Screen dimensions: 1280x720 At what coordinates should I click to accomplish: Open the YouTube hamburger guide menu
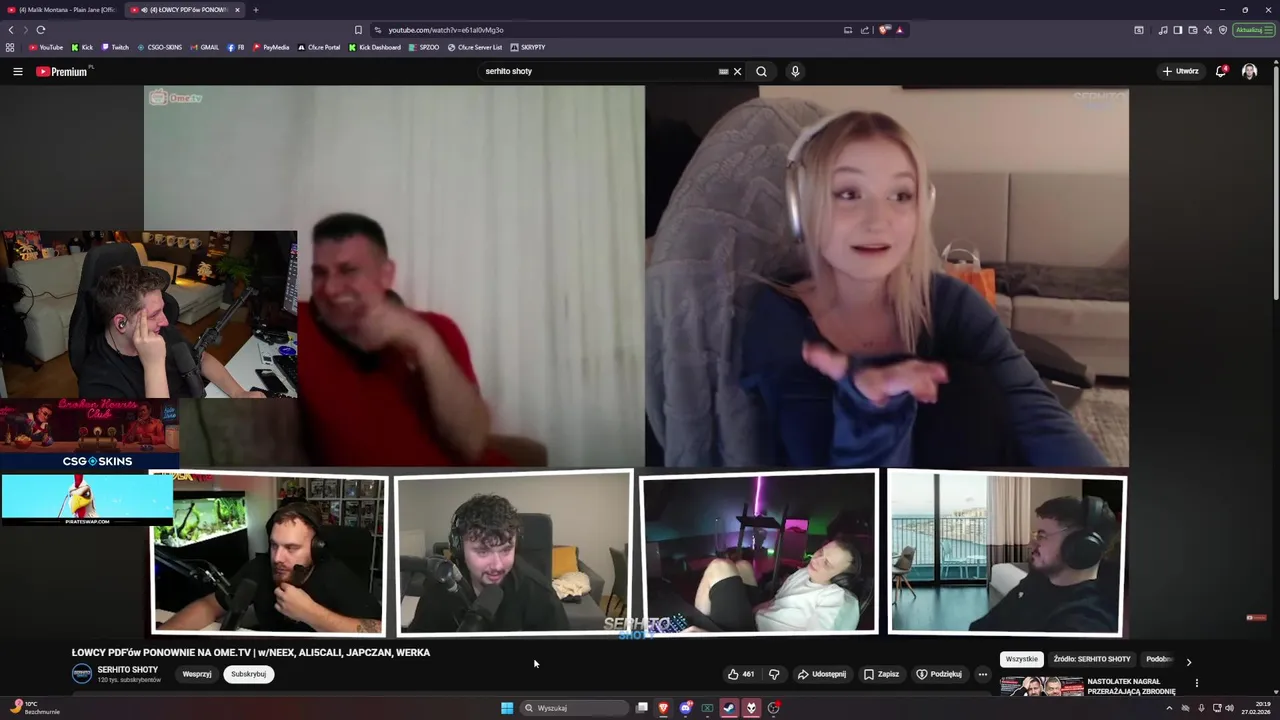17,71
